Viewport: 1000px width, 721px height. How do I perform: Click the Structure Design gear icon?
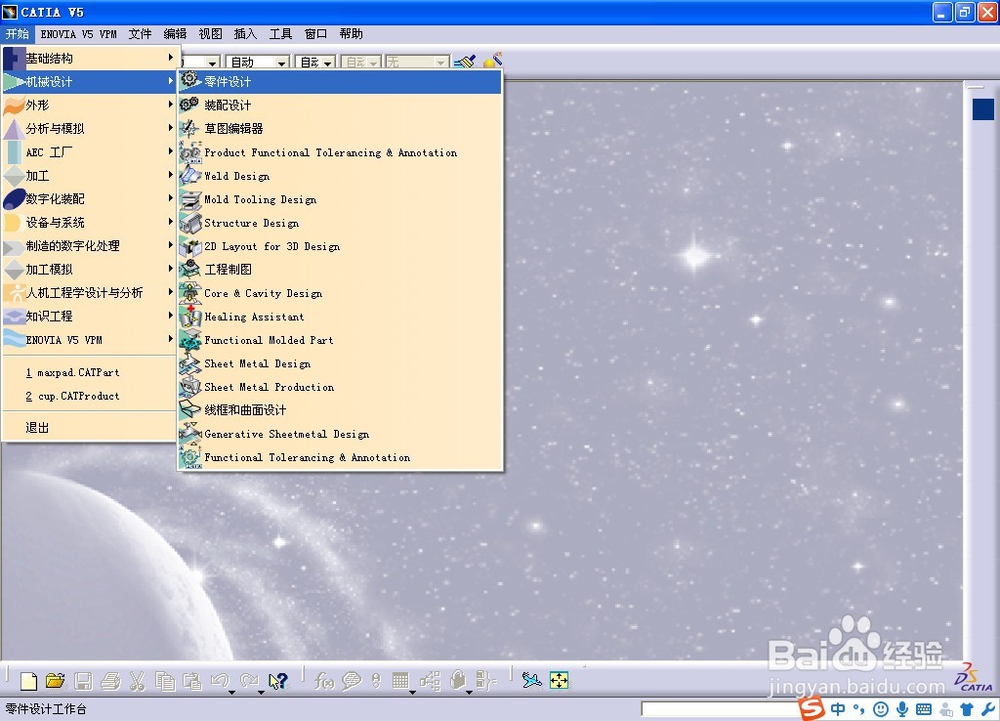[190, 223]
